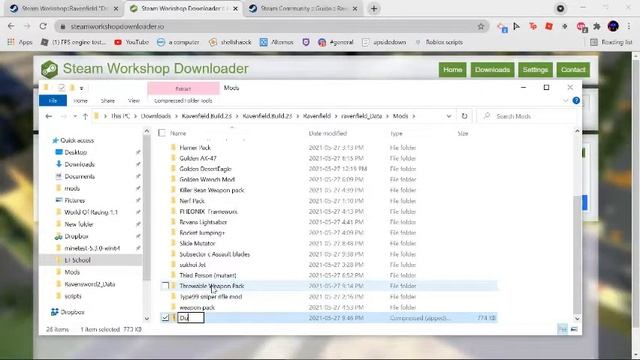This screenshot has width=640, height=360.
Task: Reload the Steam Workshop Downloader page
Action: (x=43, y=26)
